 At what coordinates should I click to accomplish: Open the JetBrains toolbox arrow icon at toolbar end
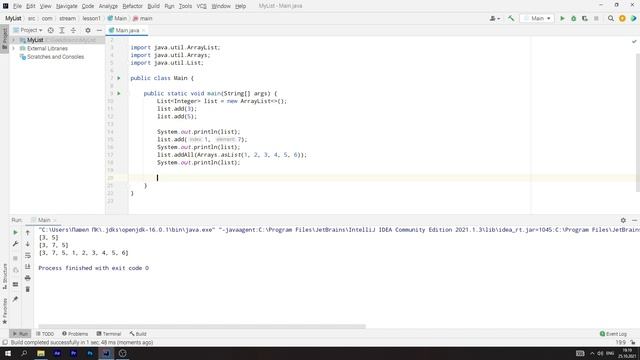click(x=633, y=18)
